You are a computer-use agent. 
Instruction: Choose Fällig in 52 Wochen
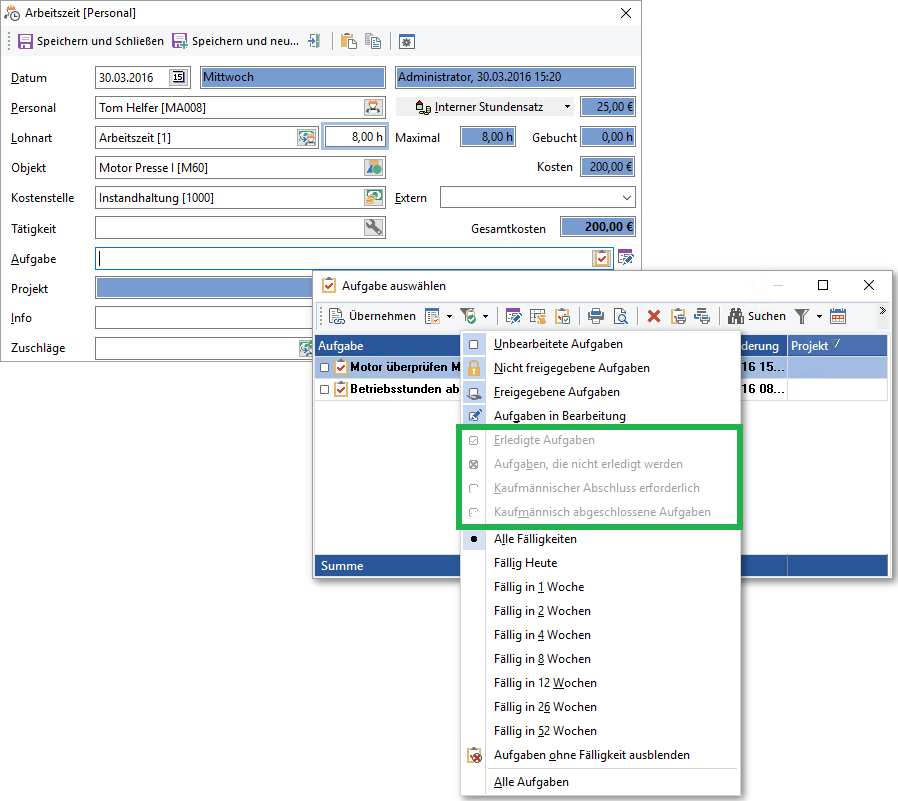[600, 731]
